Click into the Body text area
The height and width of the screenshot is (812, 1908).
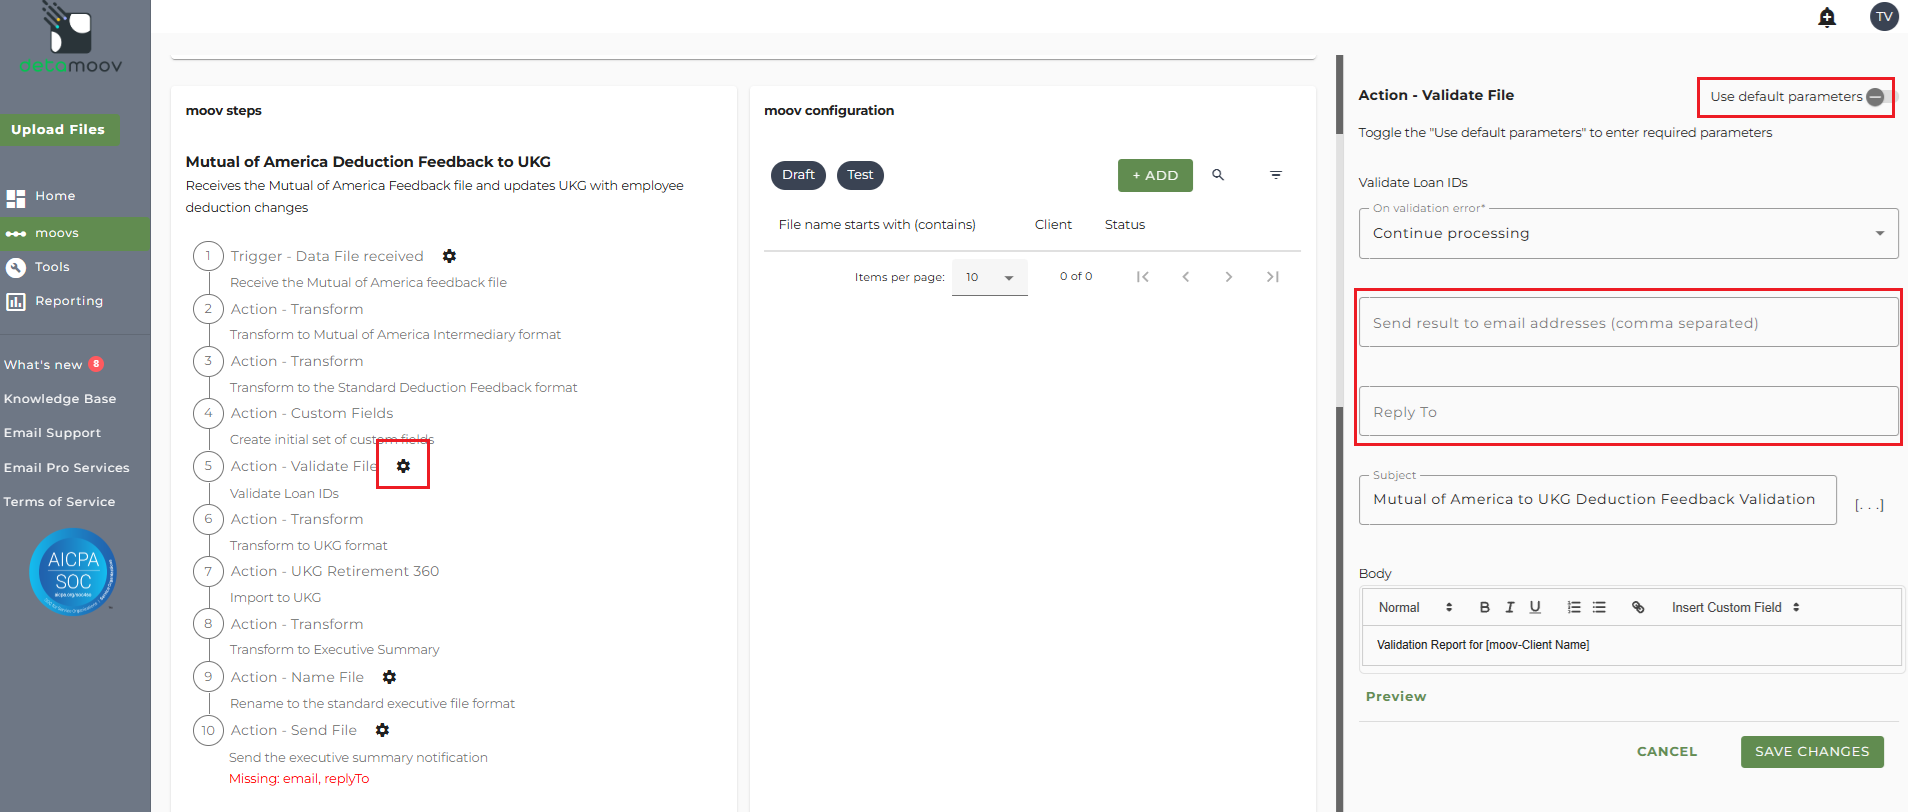(x=1631, y=645)
